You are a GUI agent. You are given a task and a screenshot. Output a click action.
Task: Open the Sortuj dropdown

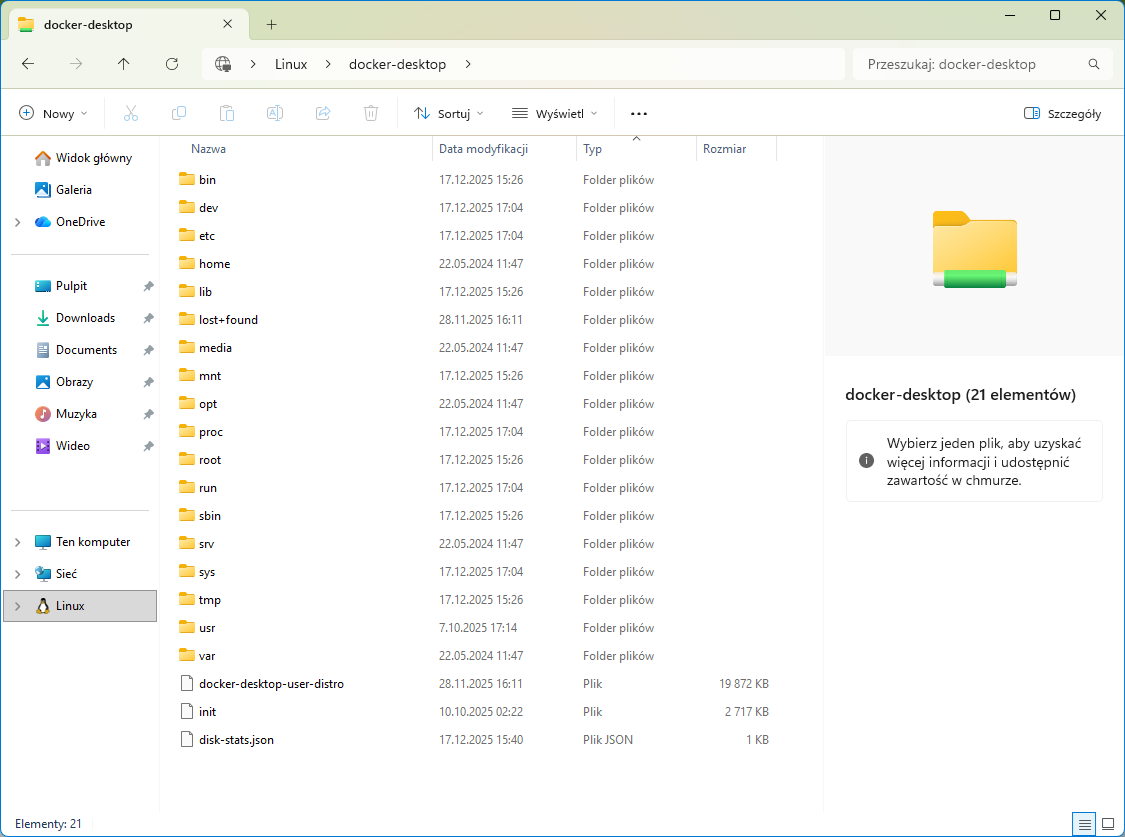tap(449, 114)
